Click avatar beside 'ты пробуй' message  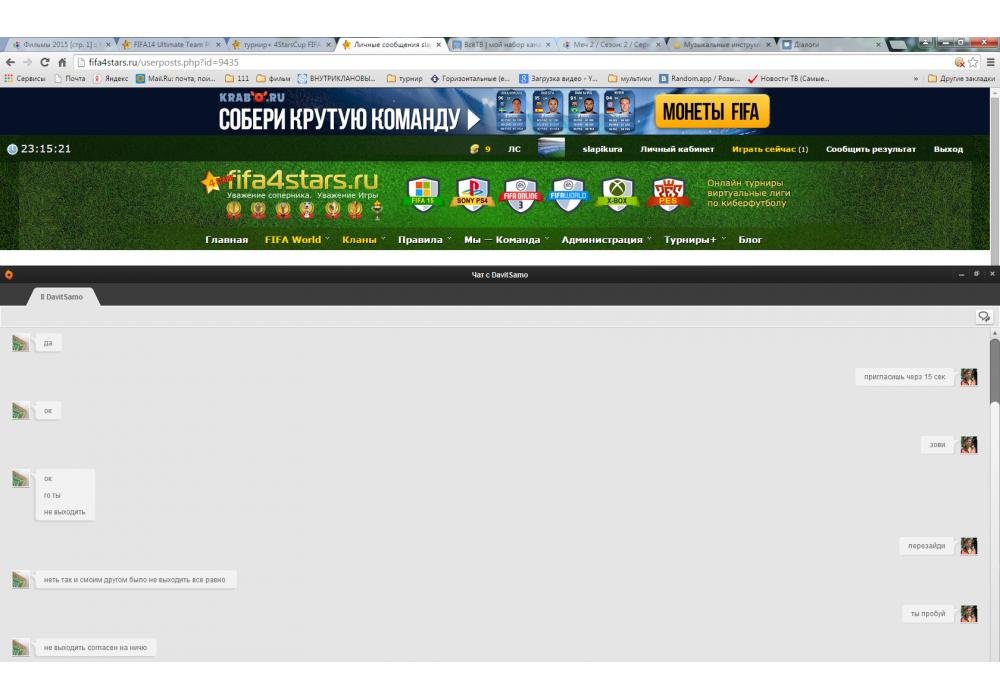969,614
